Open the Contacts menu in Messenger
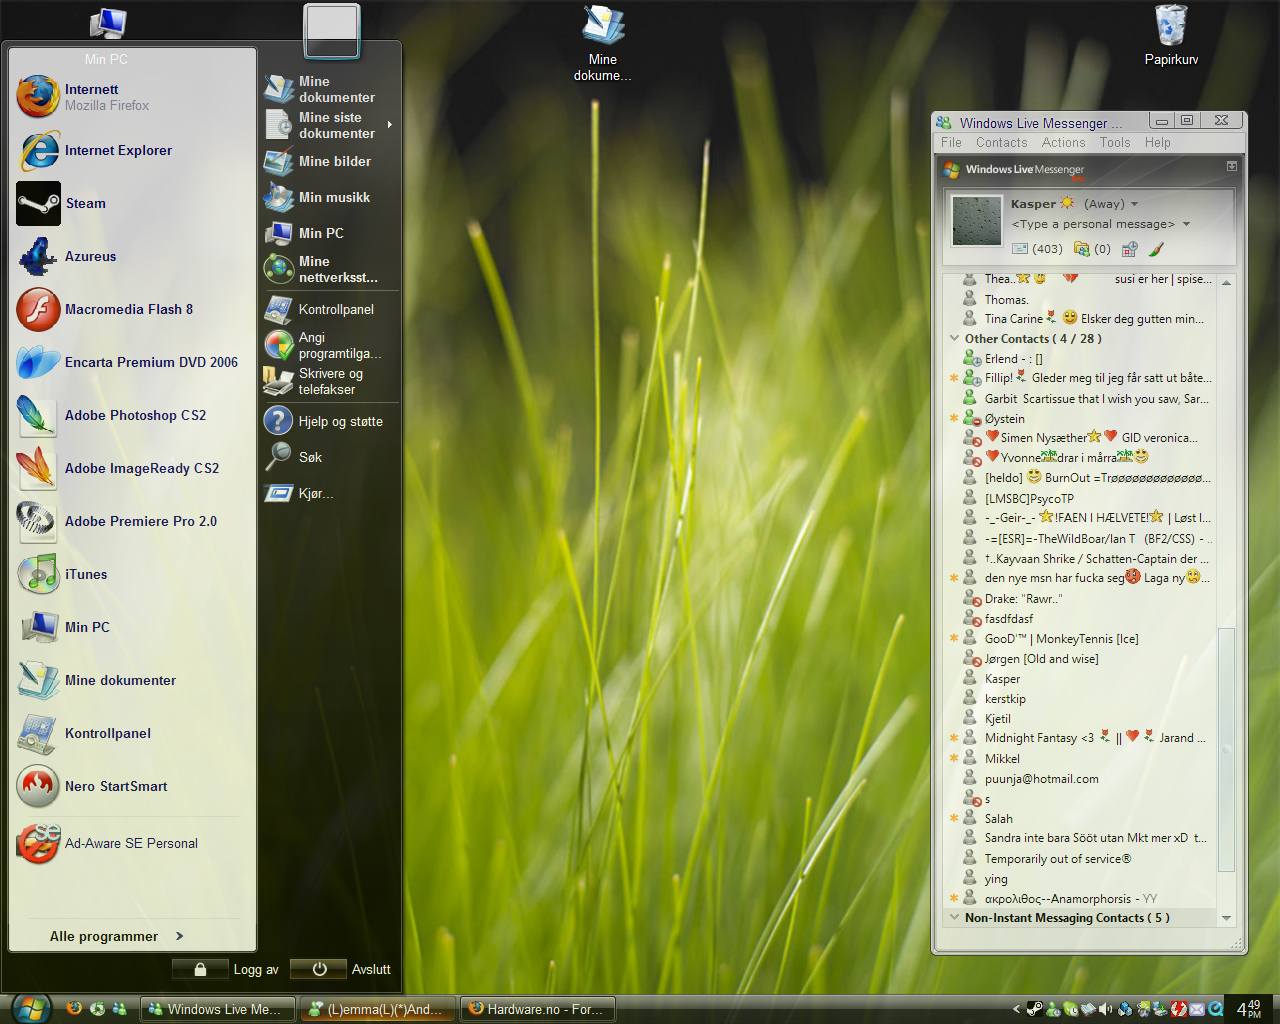 pos(1001,142)
